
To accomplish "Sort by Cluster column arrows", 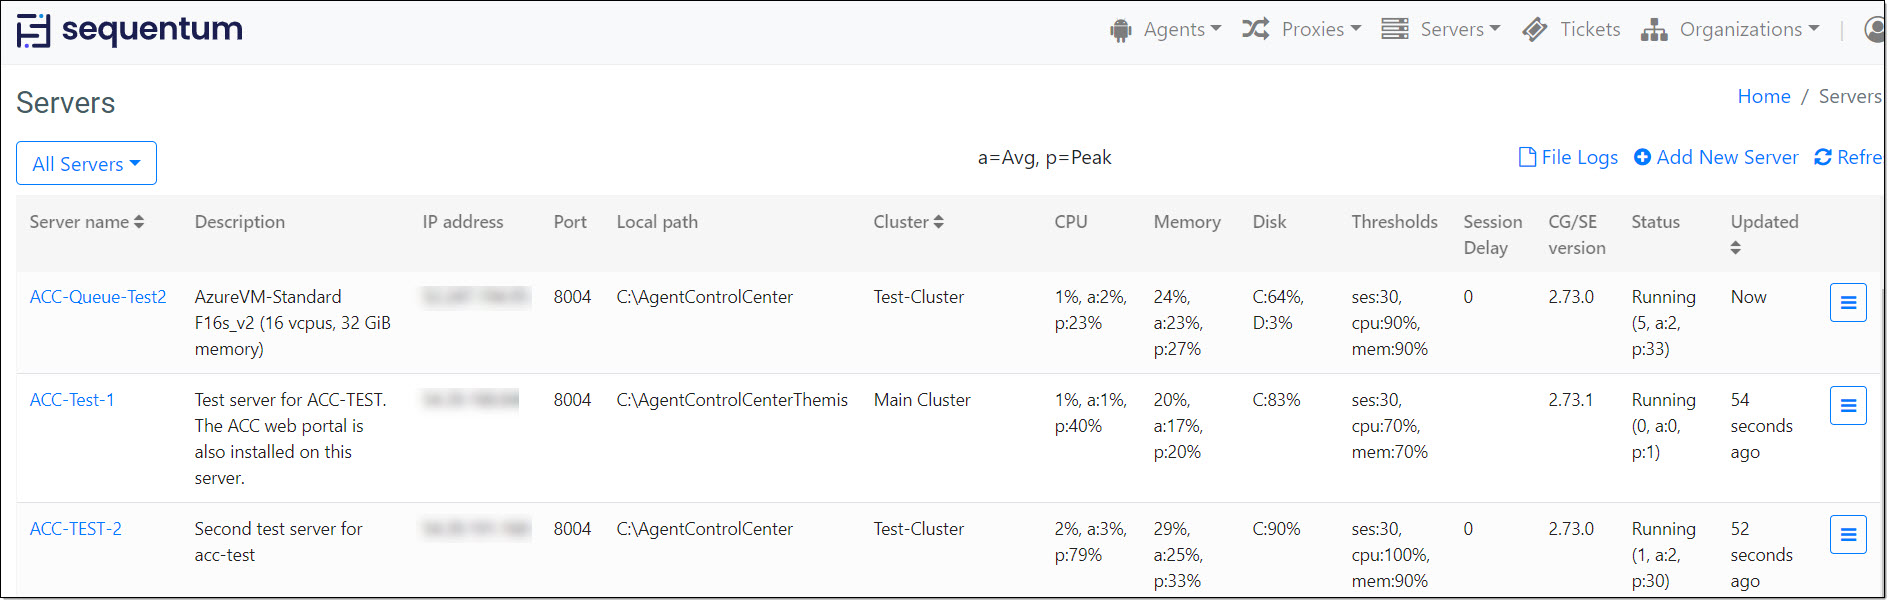I will (938, 222).
